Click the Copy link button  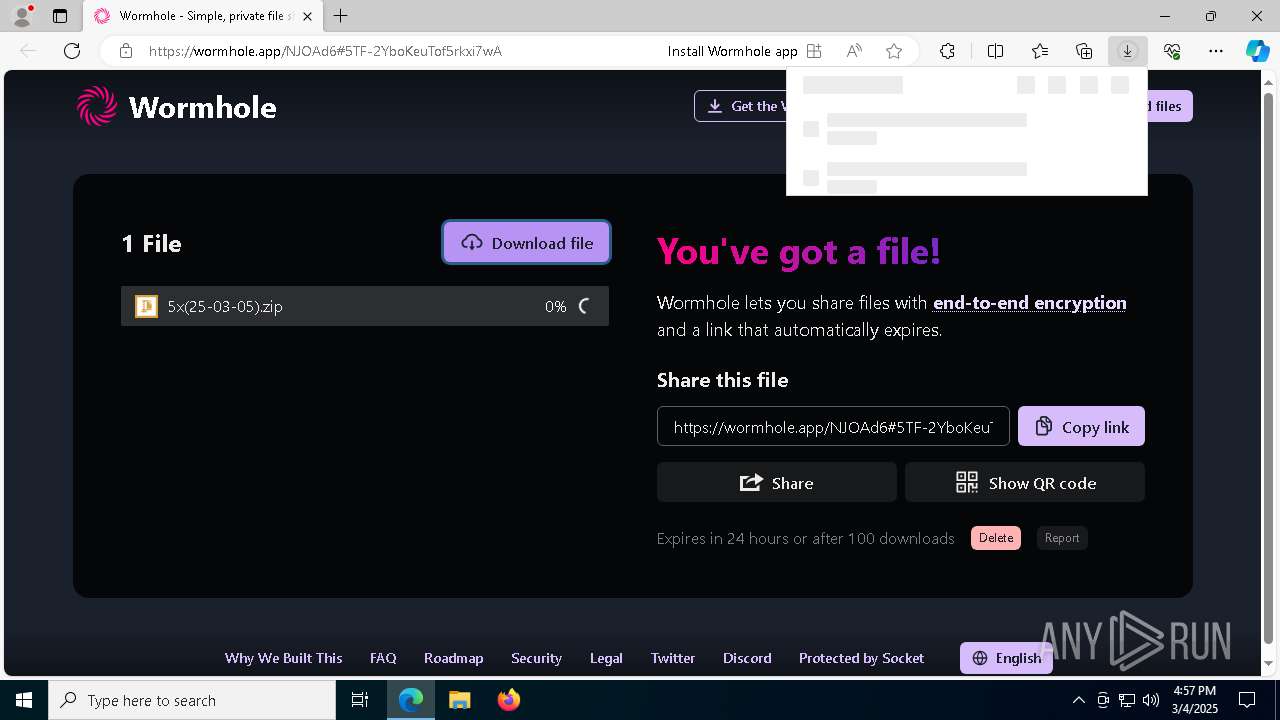tap(1081, 426)
